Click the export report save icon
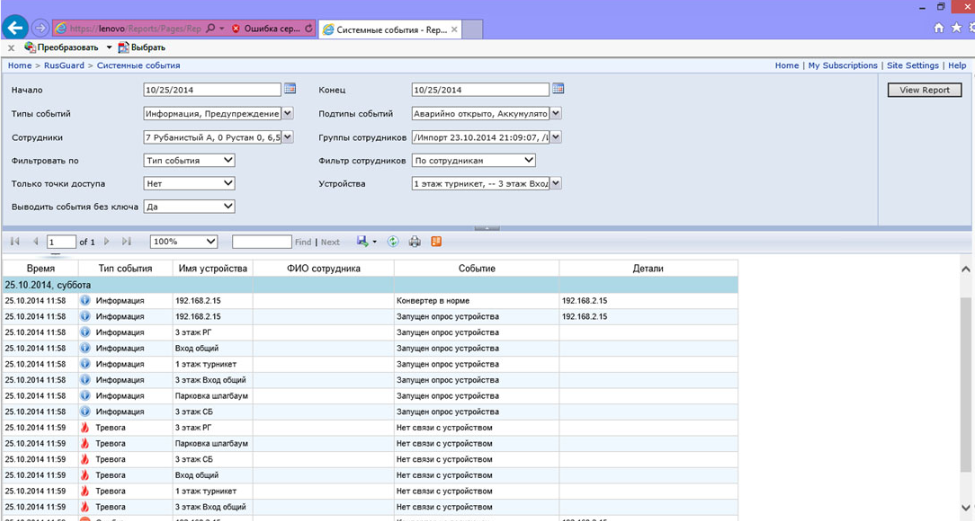 [x=363, y=242]
